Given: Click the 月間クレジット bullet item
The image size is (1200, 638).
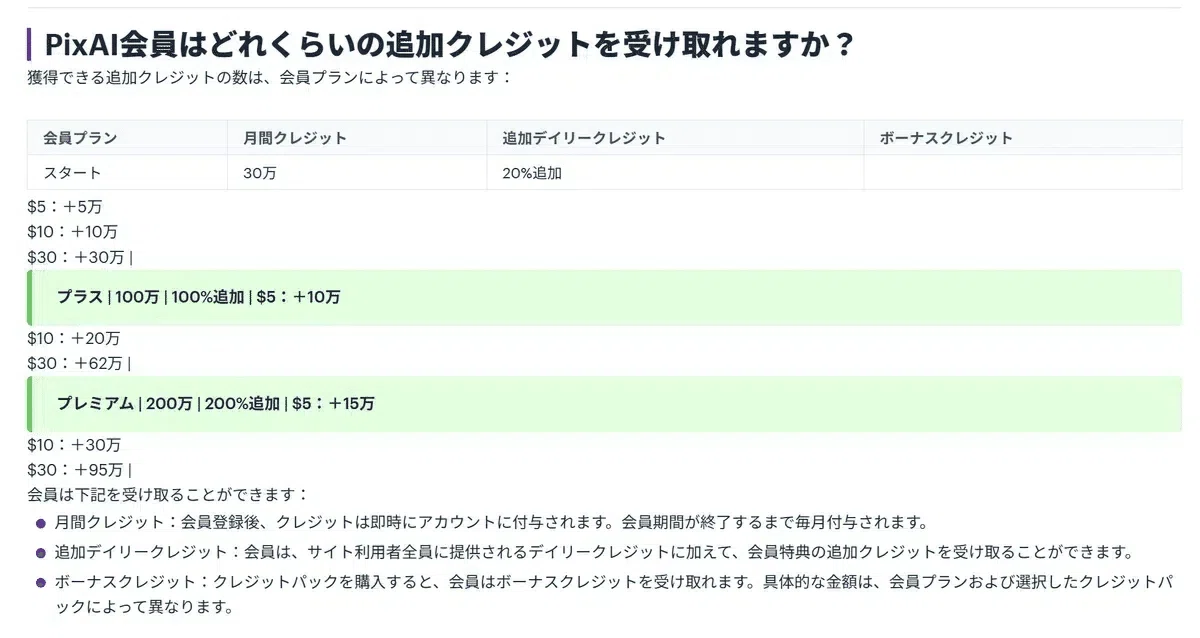Looking at the screenshot, I should tap(492, 522).
